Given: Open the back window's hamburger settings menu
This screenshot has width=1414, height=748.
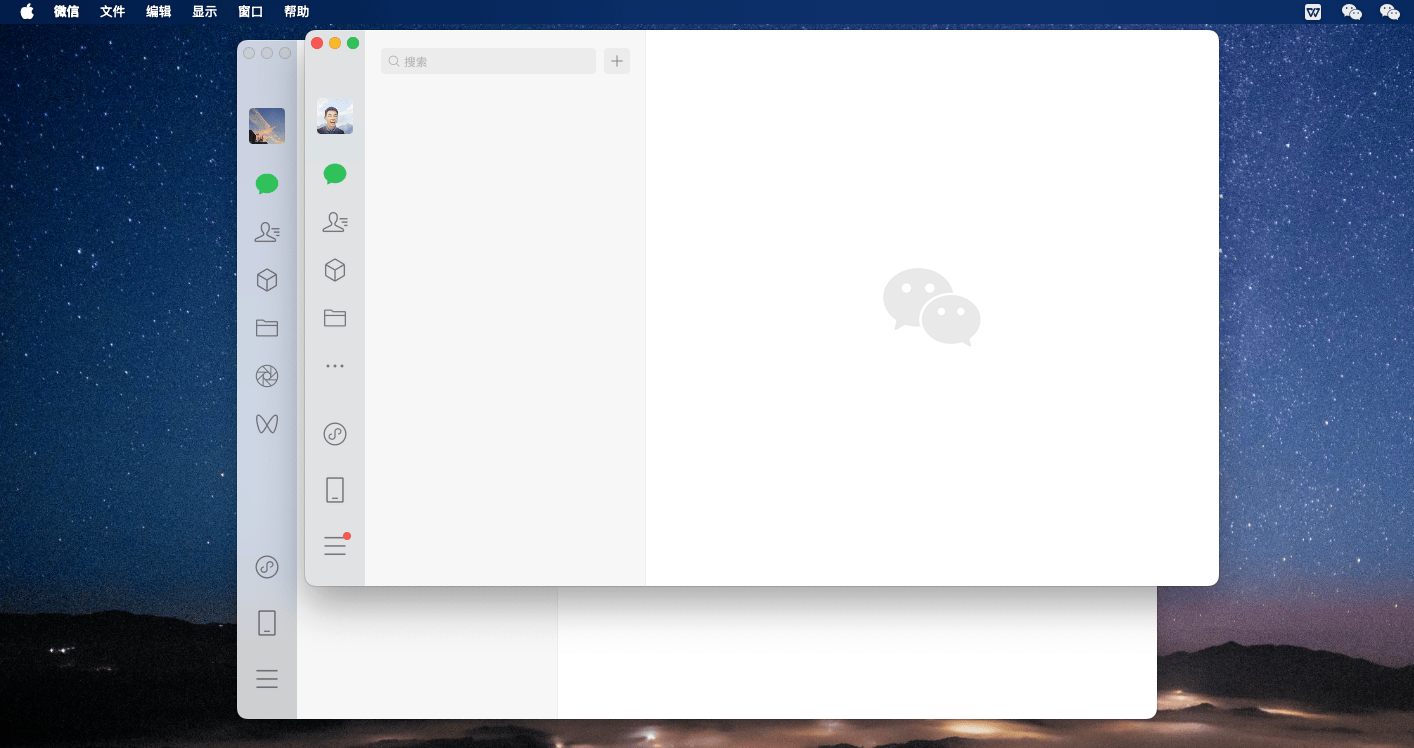Looking at the screenshot, I should pyautogui.click(x=267, y=679).
